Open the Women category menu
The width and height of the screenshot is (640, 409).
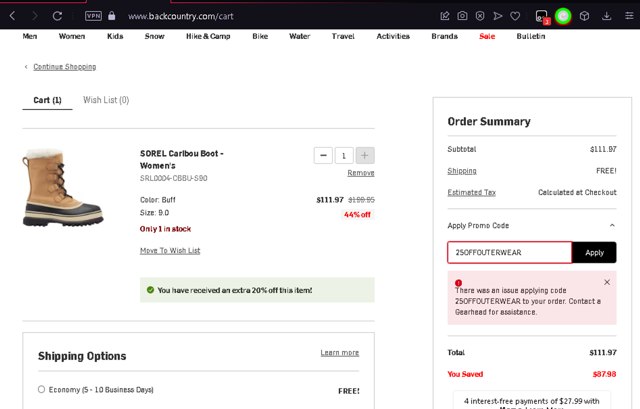coord(72,36)
